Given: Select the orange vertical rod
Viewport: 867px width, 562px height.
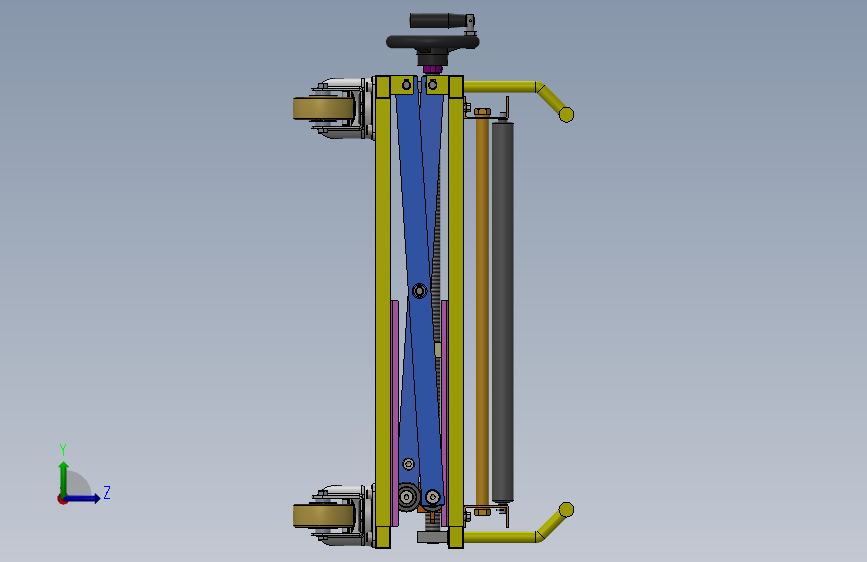Looking at the screenshot, I should [482, 311].
